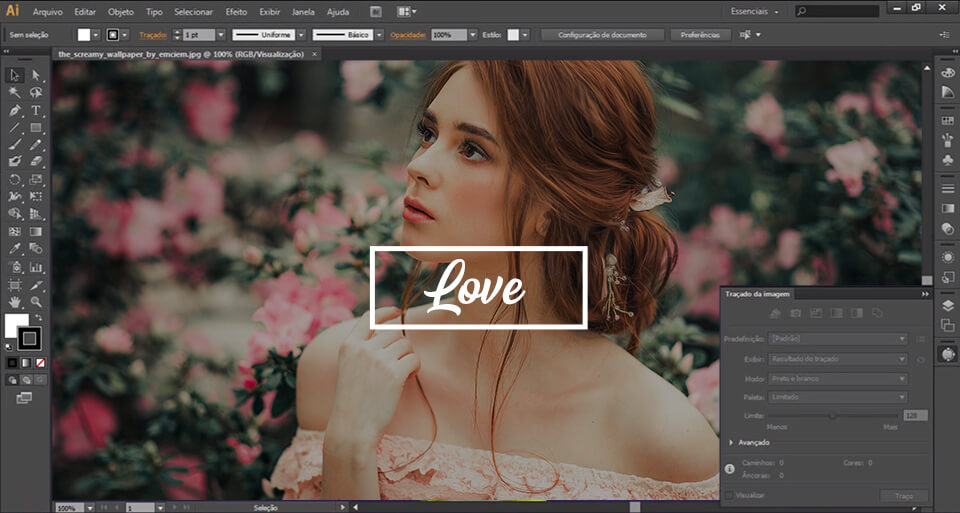Screen dimensions: 960x513
Task: Select the Scale tool
Action: click(36, 179)
